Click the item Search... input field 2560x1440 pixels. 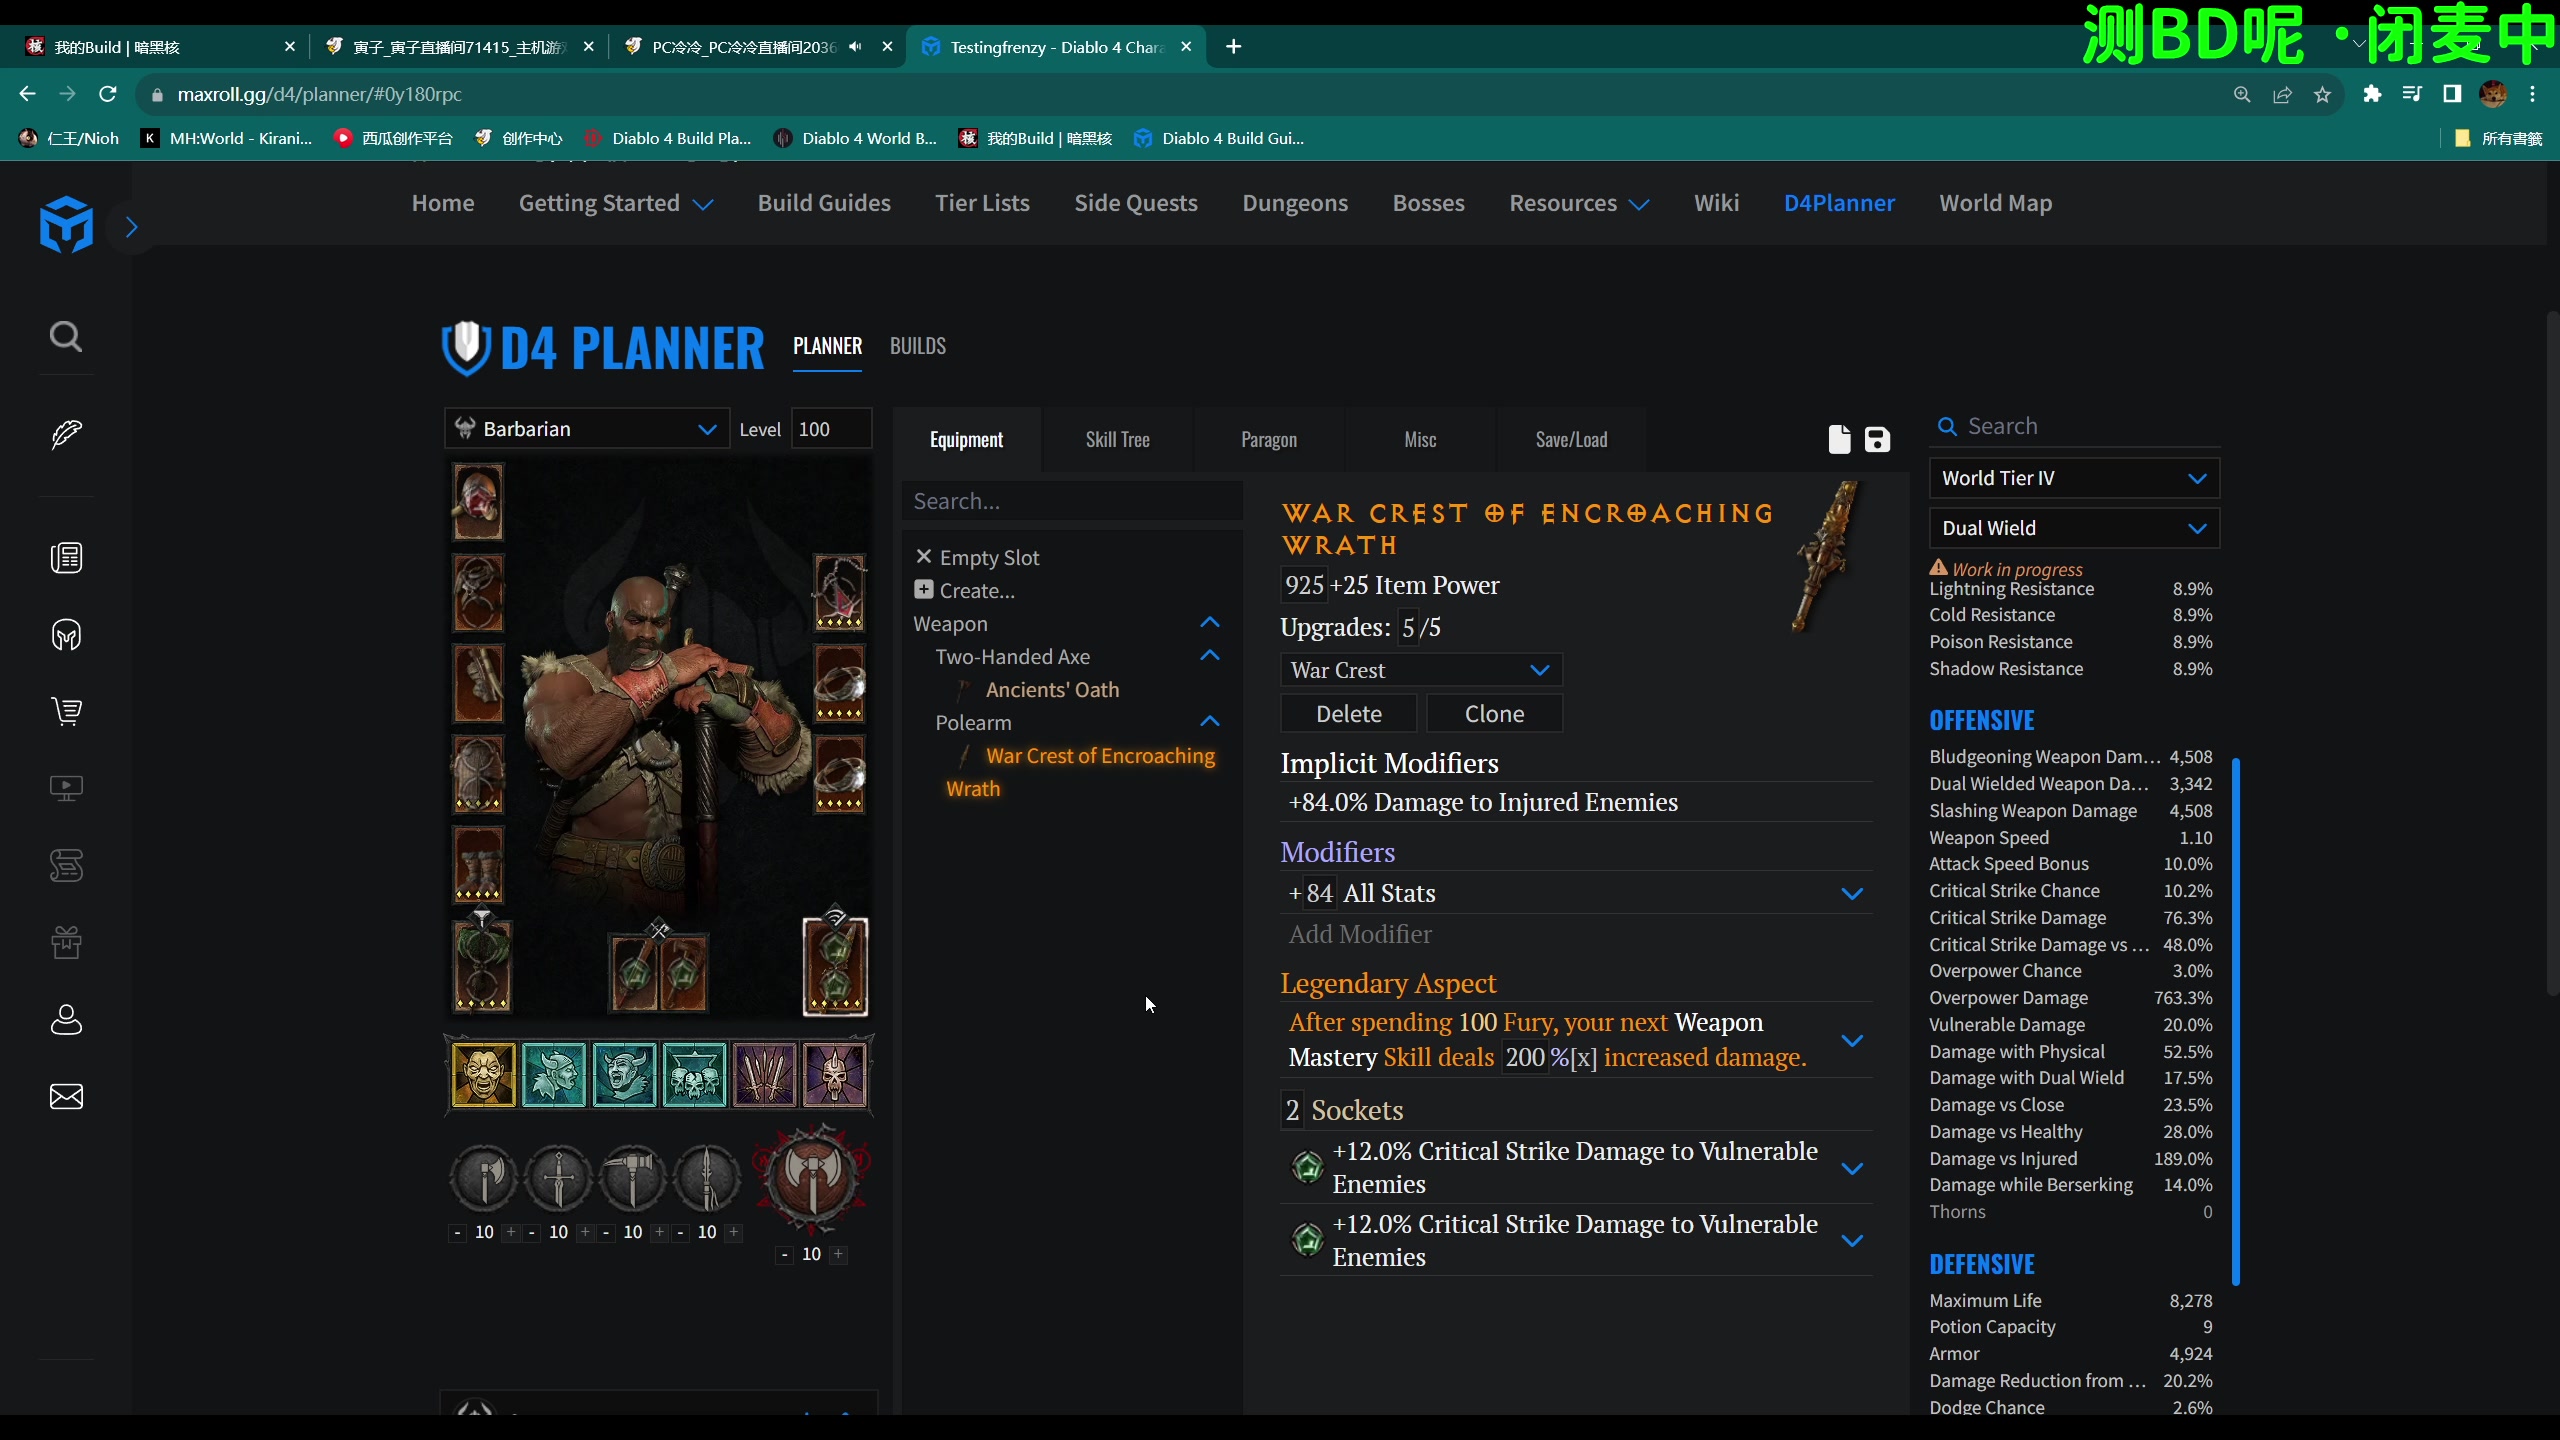(1072, 501)
